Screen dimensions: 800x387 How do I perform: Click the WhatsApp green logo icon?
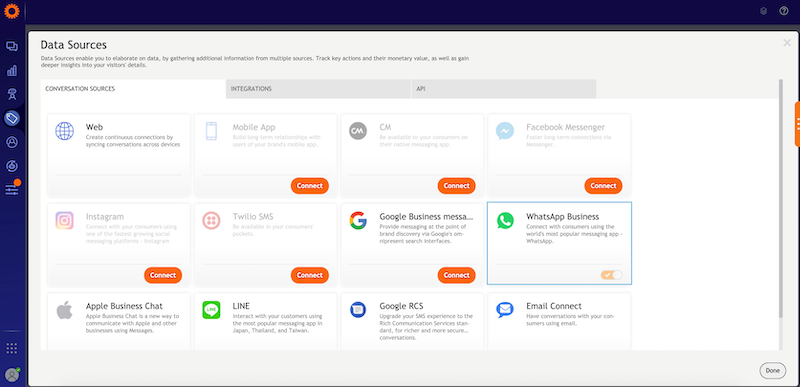coord(505,221)
